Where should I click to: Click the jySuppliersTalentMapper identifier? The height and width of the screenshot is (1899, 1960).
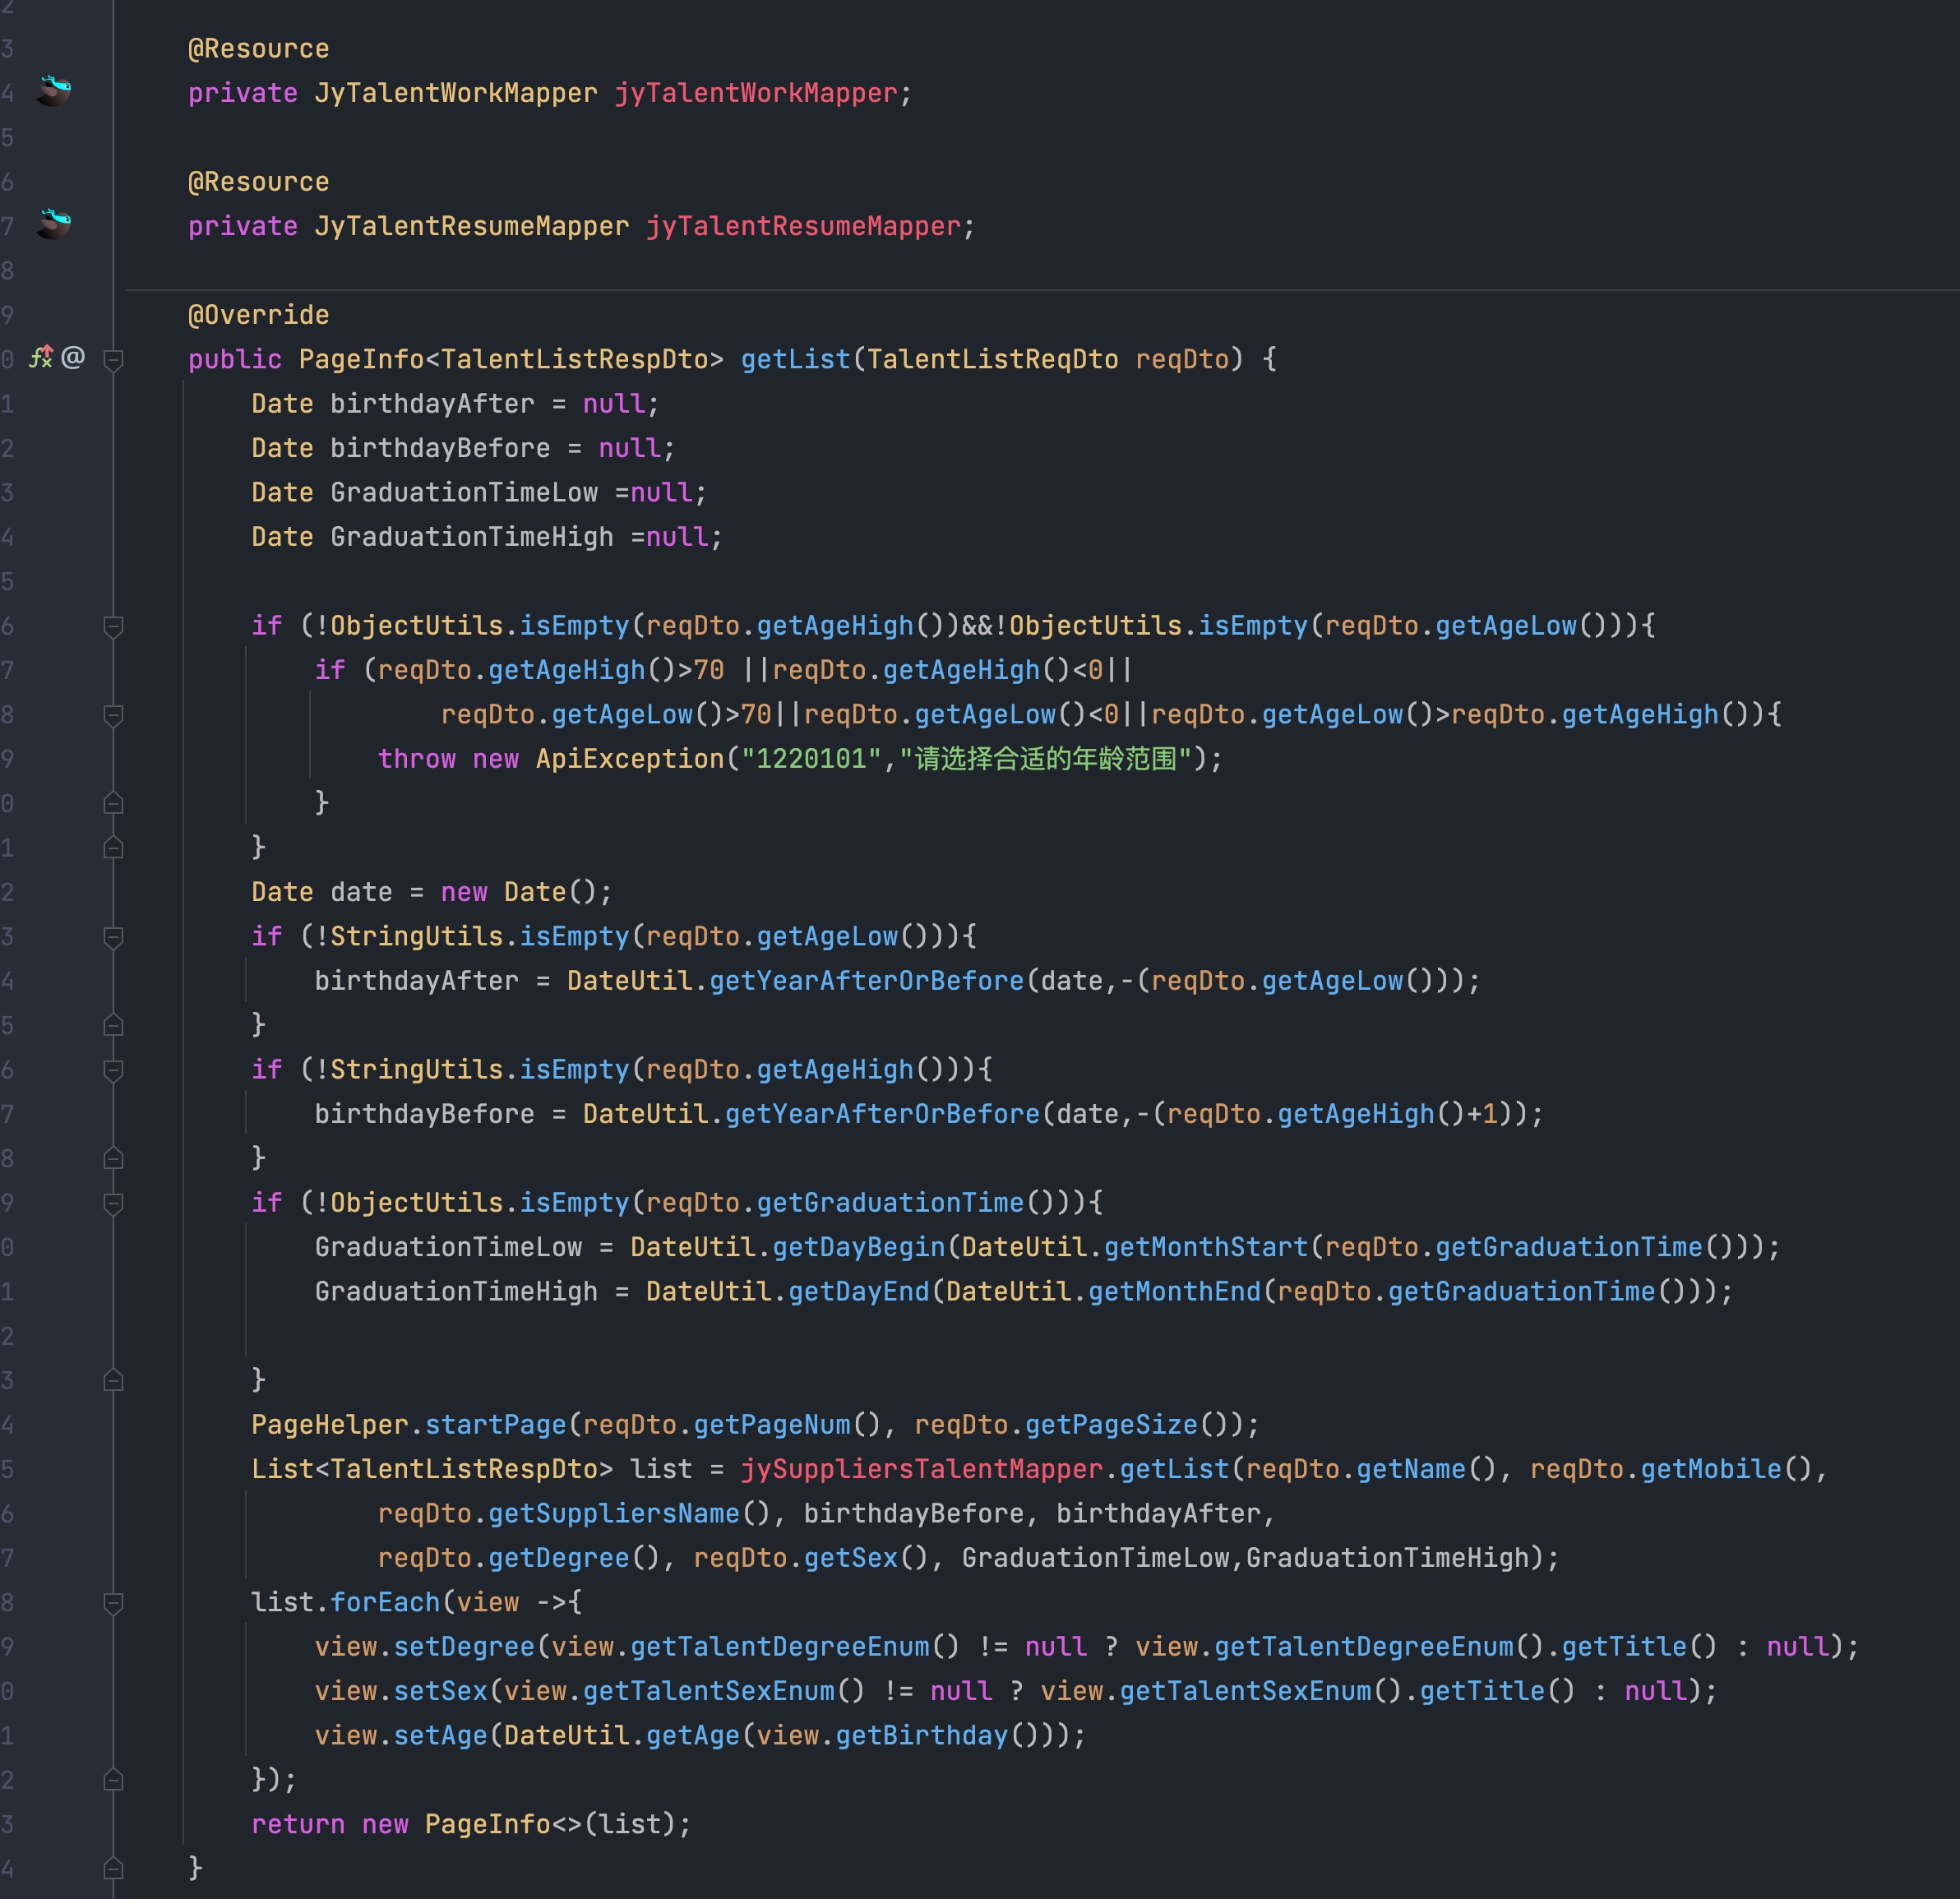coord(922,1469)
